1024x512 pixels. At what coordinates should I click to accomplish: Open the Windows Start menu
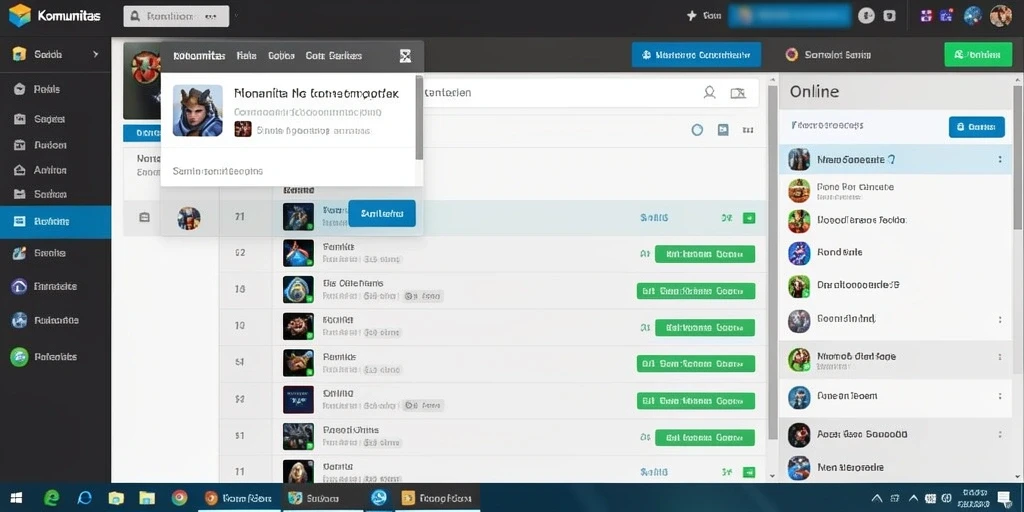click(x=16, y=498)
